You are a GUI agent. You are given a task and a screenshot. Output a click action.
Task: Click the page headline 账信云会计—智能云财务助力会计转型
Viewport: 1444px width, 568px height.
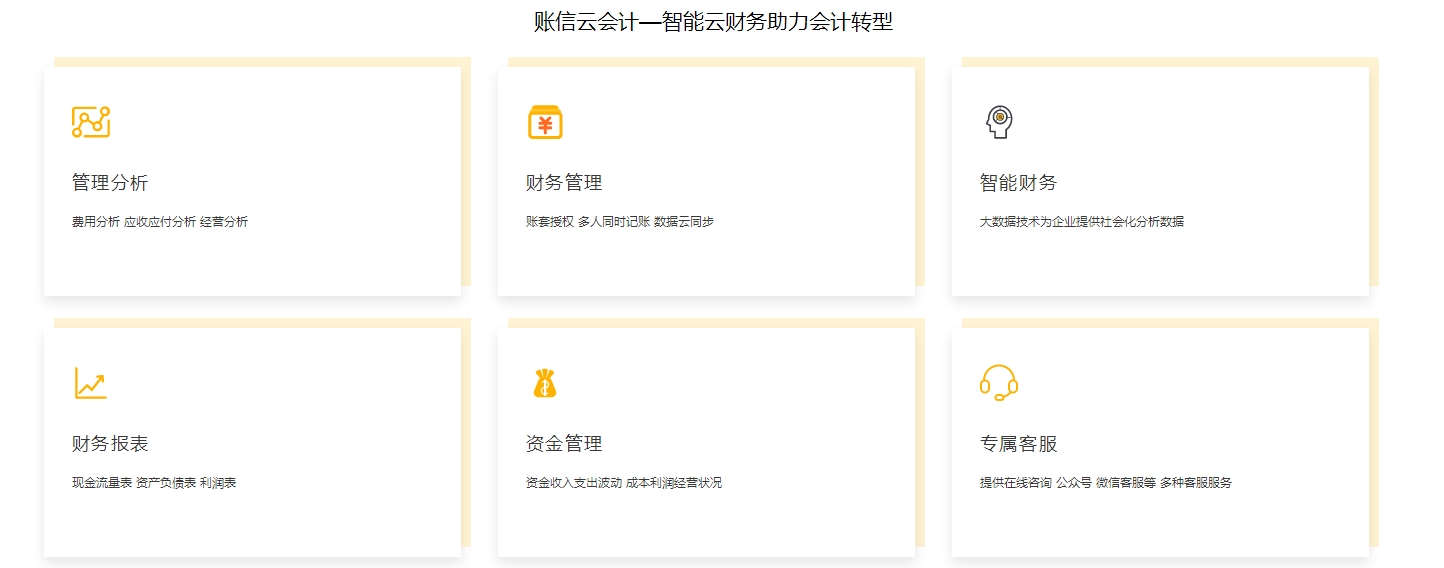pyautogui.click(x=713, y=22)
